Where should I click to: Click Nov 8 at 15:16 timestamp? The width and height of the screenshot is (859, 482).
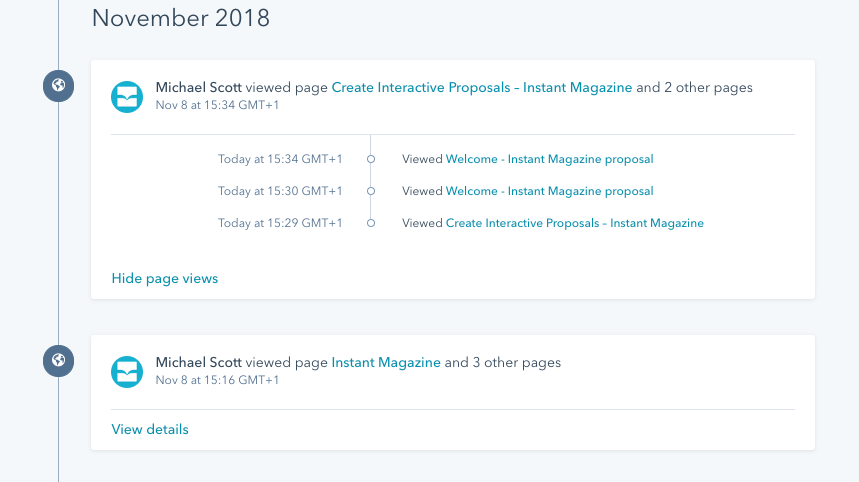[217, 380]
